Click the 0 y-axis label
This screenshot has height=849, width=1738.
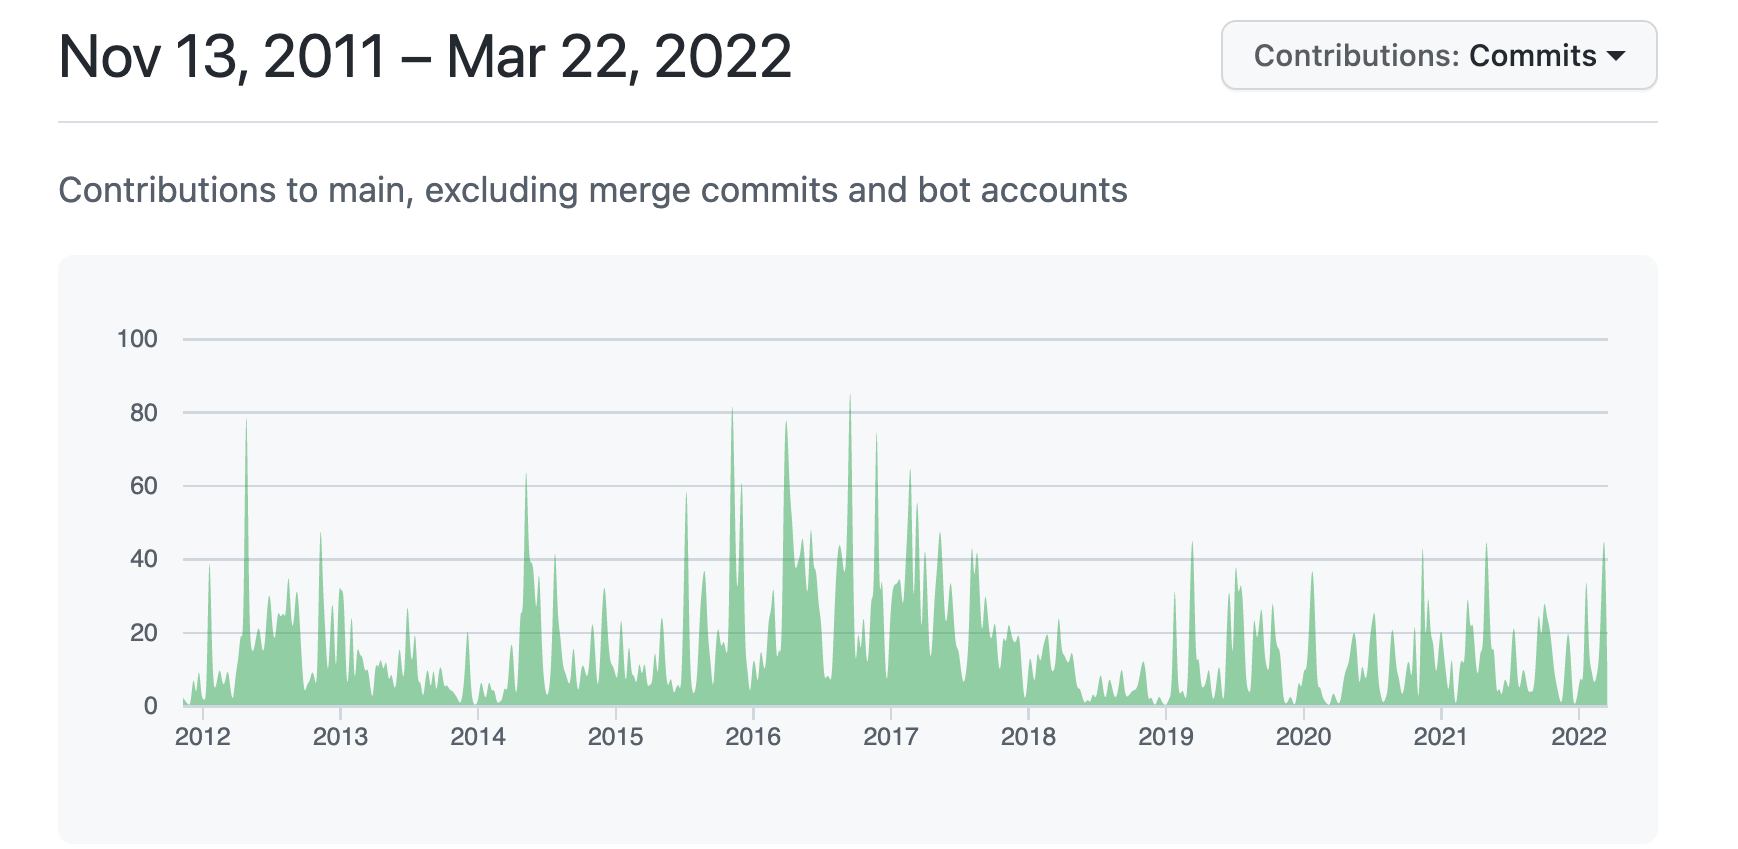click(x=151, y=706)
